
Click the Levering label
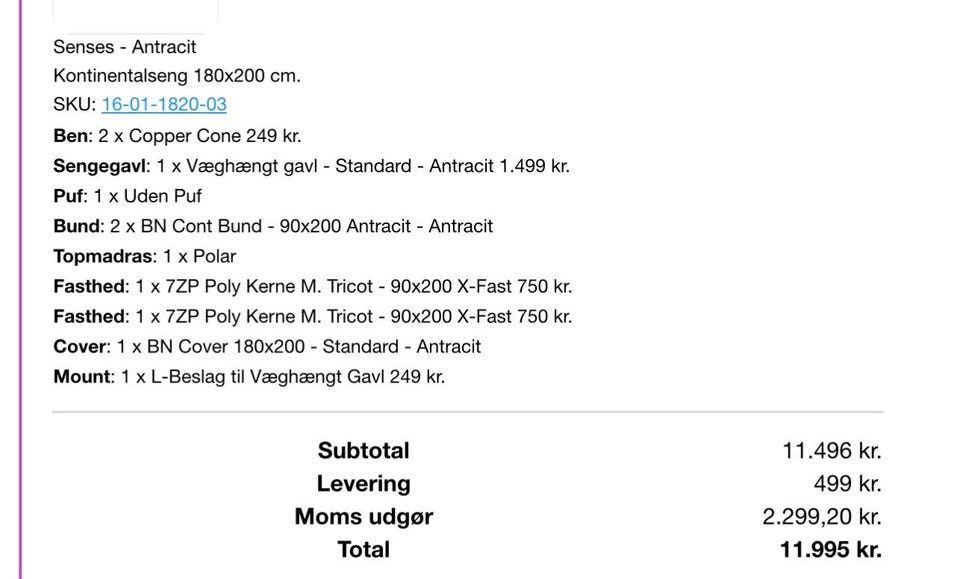pos(363,484)
